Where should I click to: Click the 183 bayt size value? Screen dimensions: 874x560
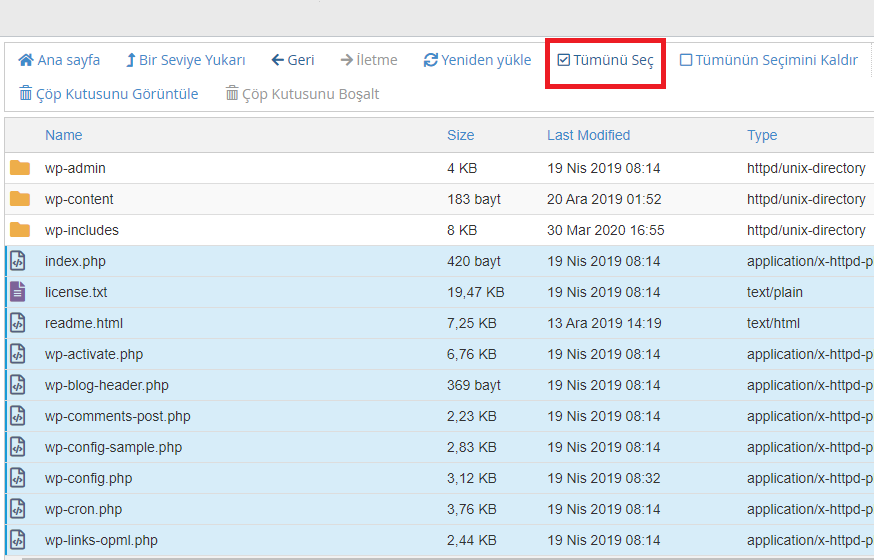(474, 199)
